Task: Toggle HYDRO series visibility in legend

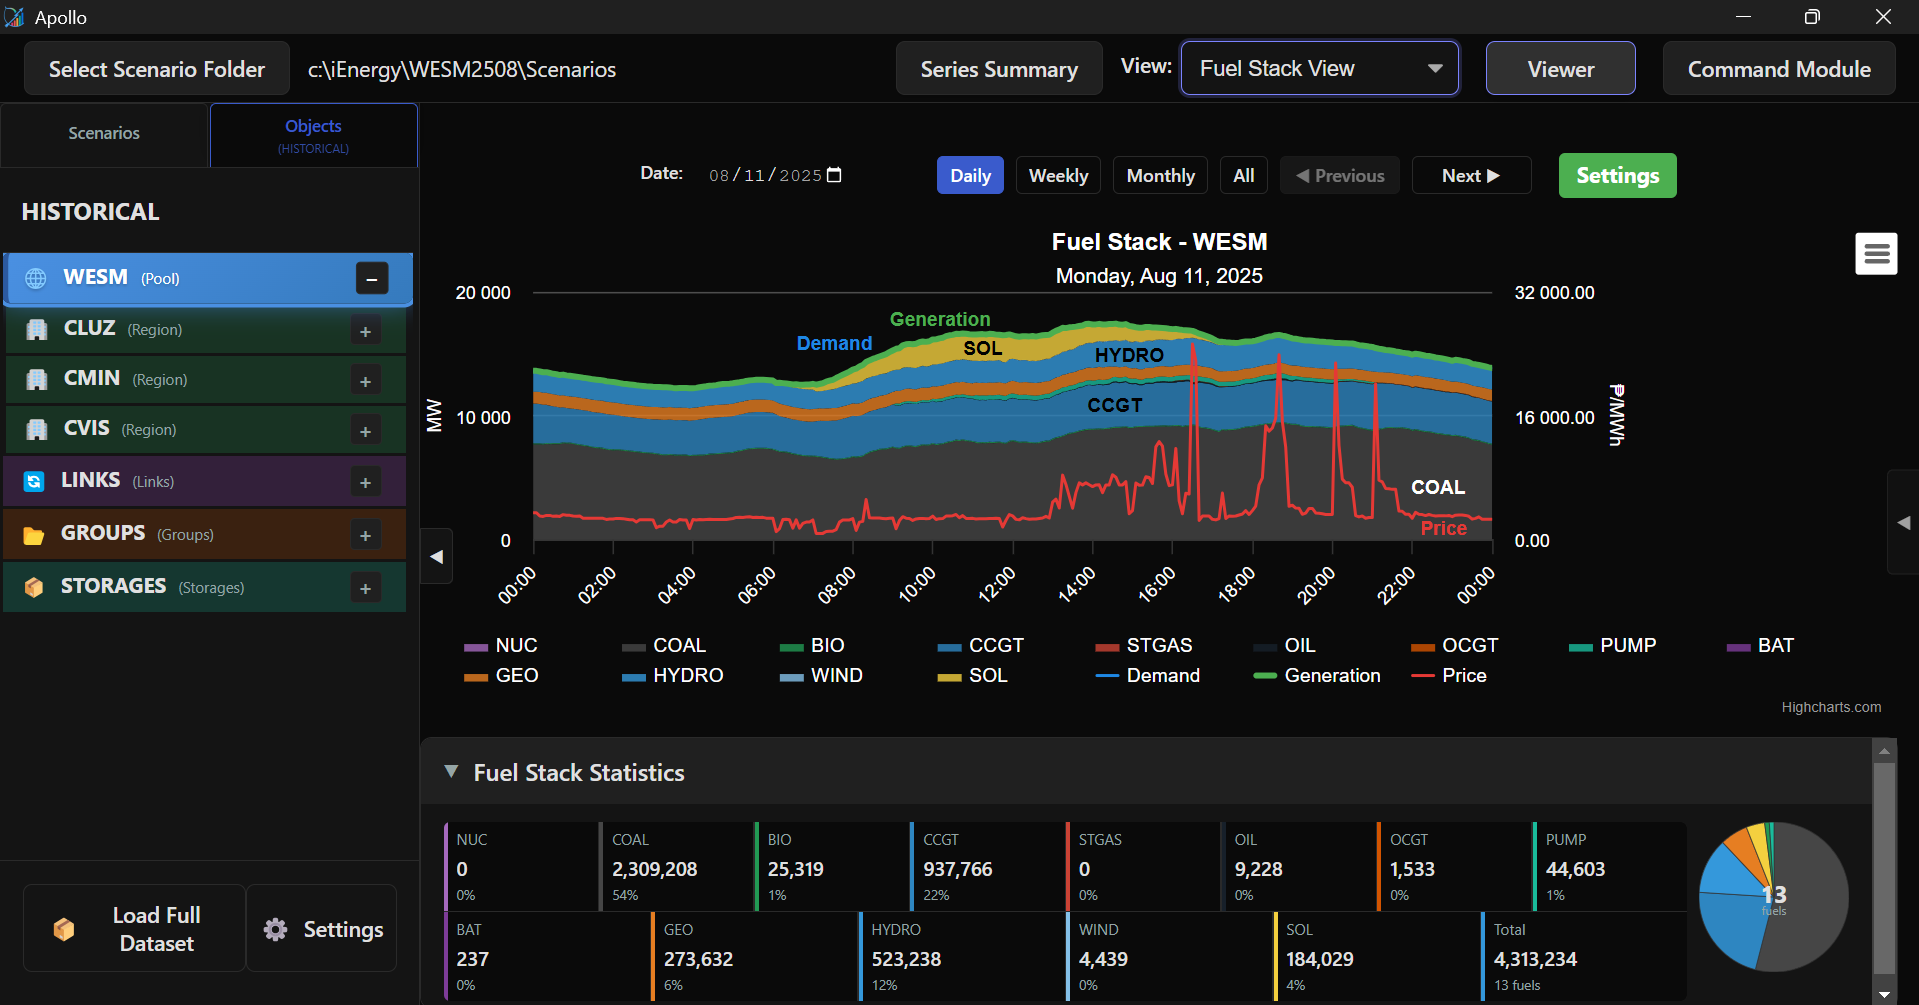Action: (x=673, y=676)
